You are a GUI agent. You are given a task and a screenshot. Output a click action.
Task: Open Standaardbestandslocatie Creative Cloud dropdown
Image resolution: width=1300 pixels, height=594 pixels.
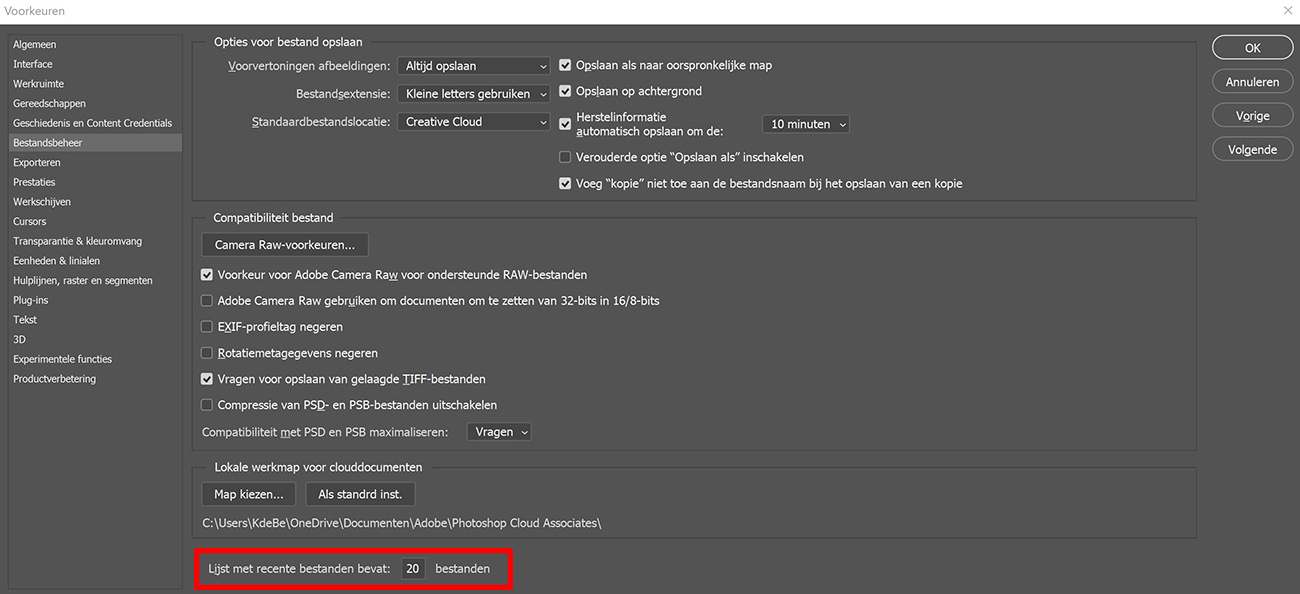pyautogui.click(x=474, y=122)
